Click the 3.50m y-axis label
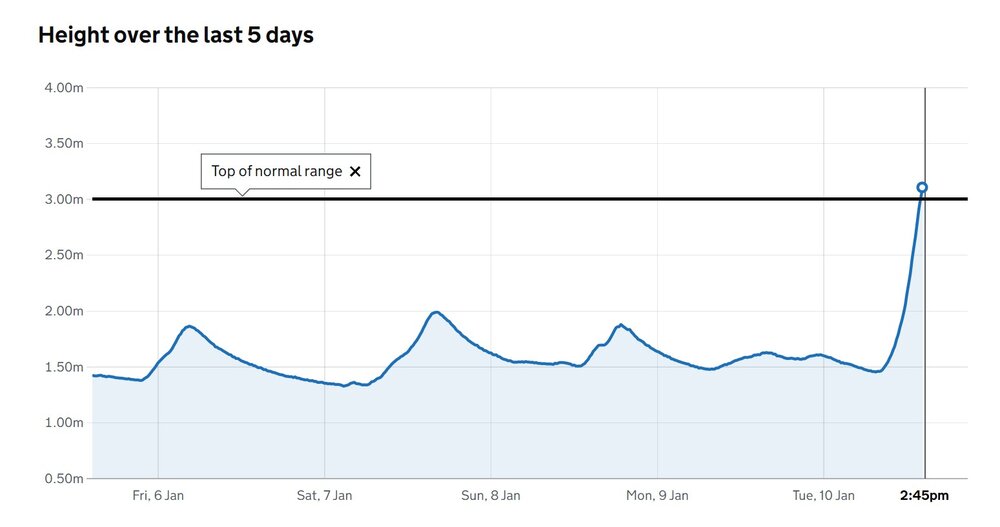1000x527 pixels. [63, 144]
